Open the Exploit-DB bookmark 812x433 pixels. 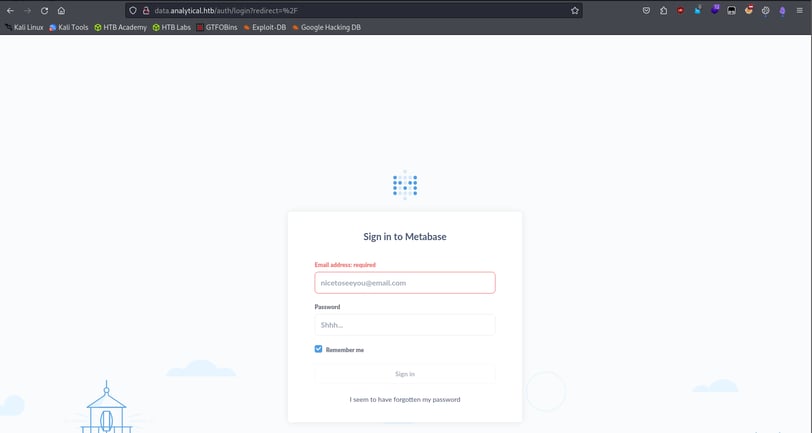[265, 27]
